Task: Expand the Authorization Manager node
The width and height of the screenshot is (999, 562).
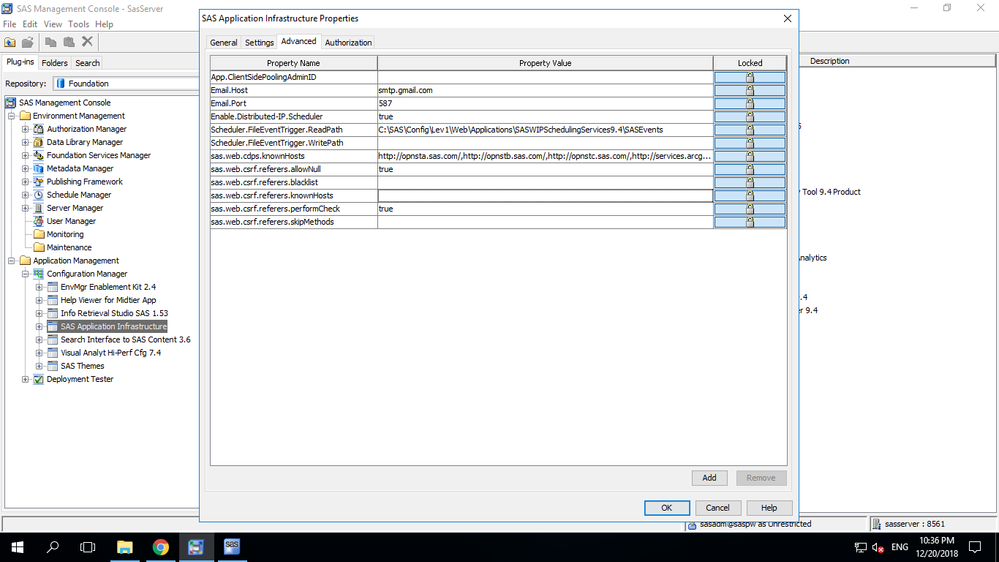Action: coord(25,129)
